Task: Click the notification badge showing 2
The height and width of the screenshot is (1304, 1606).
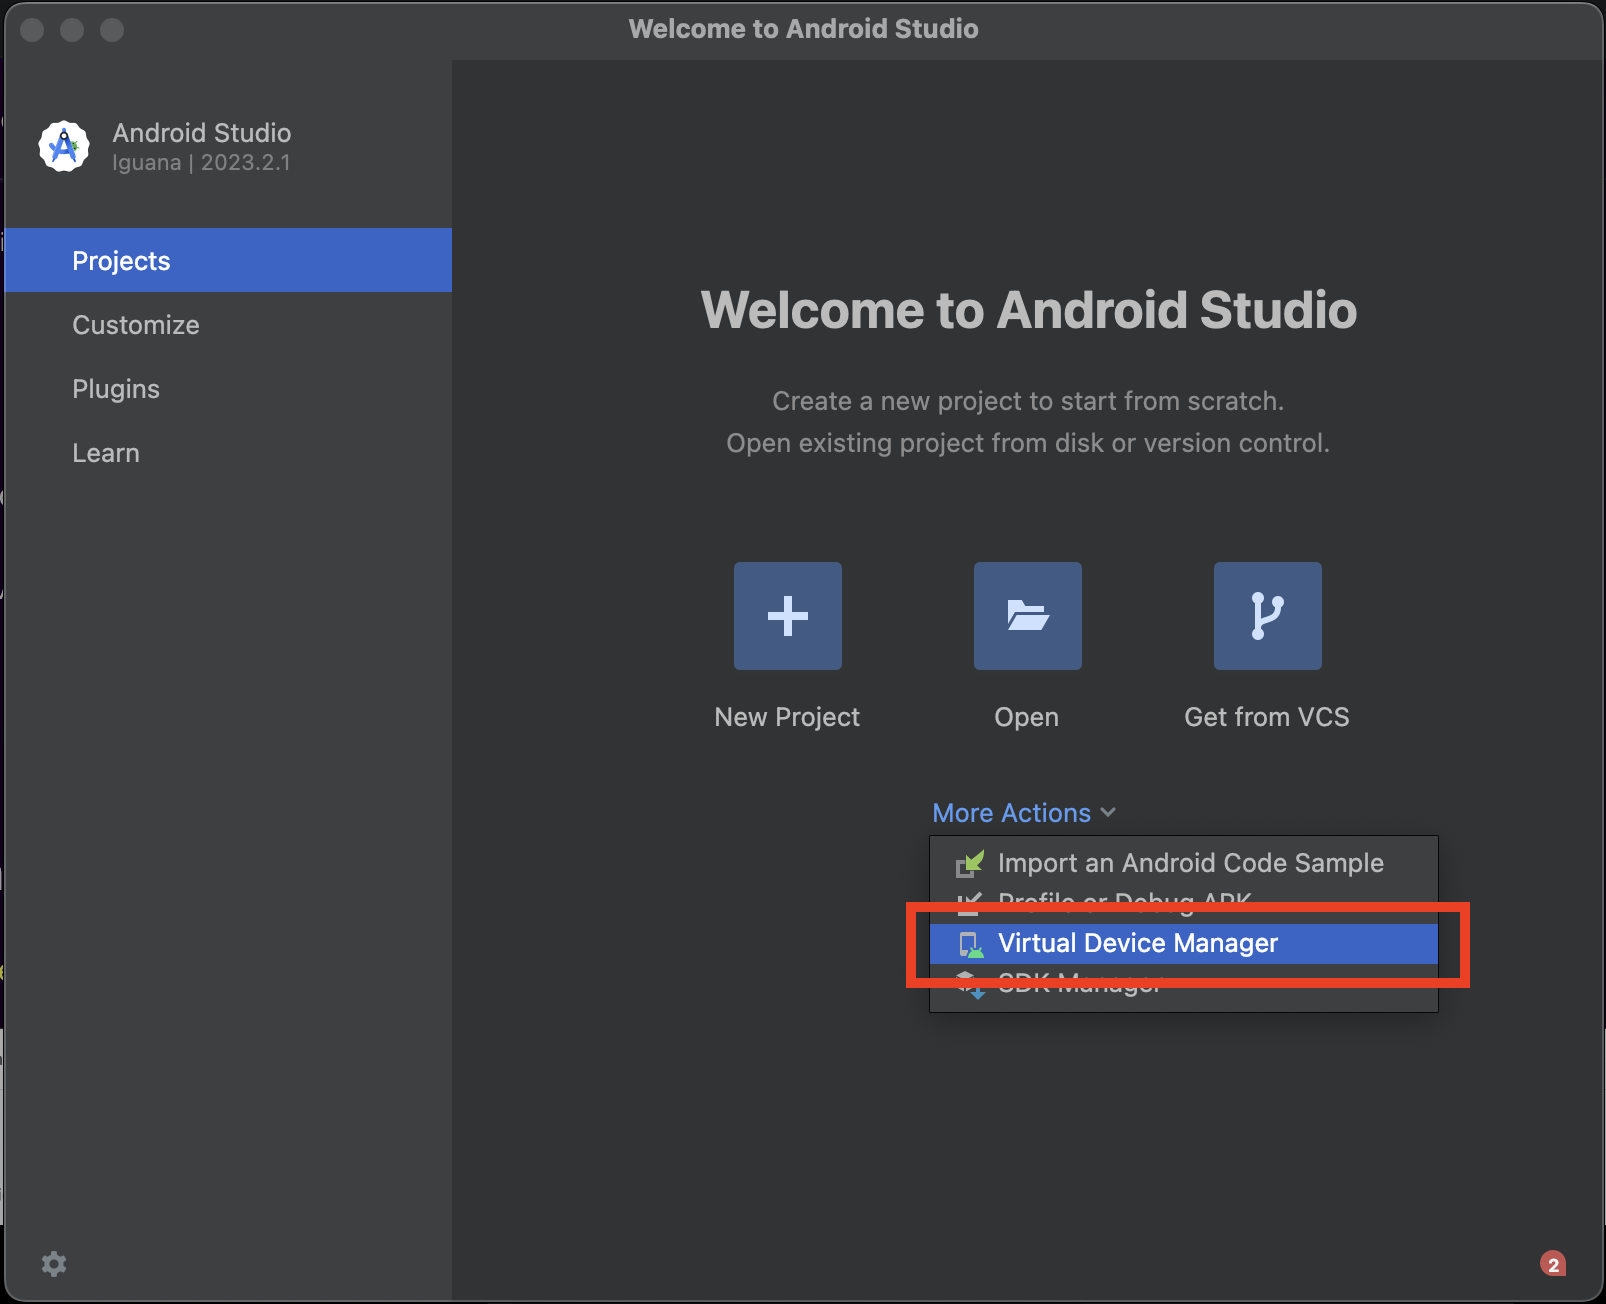Action: [1553, 1262]
